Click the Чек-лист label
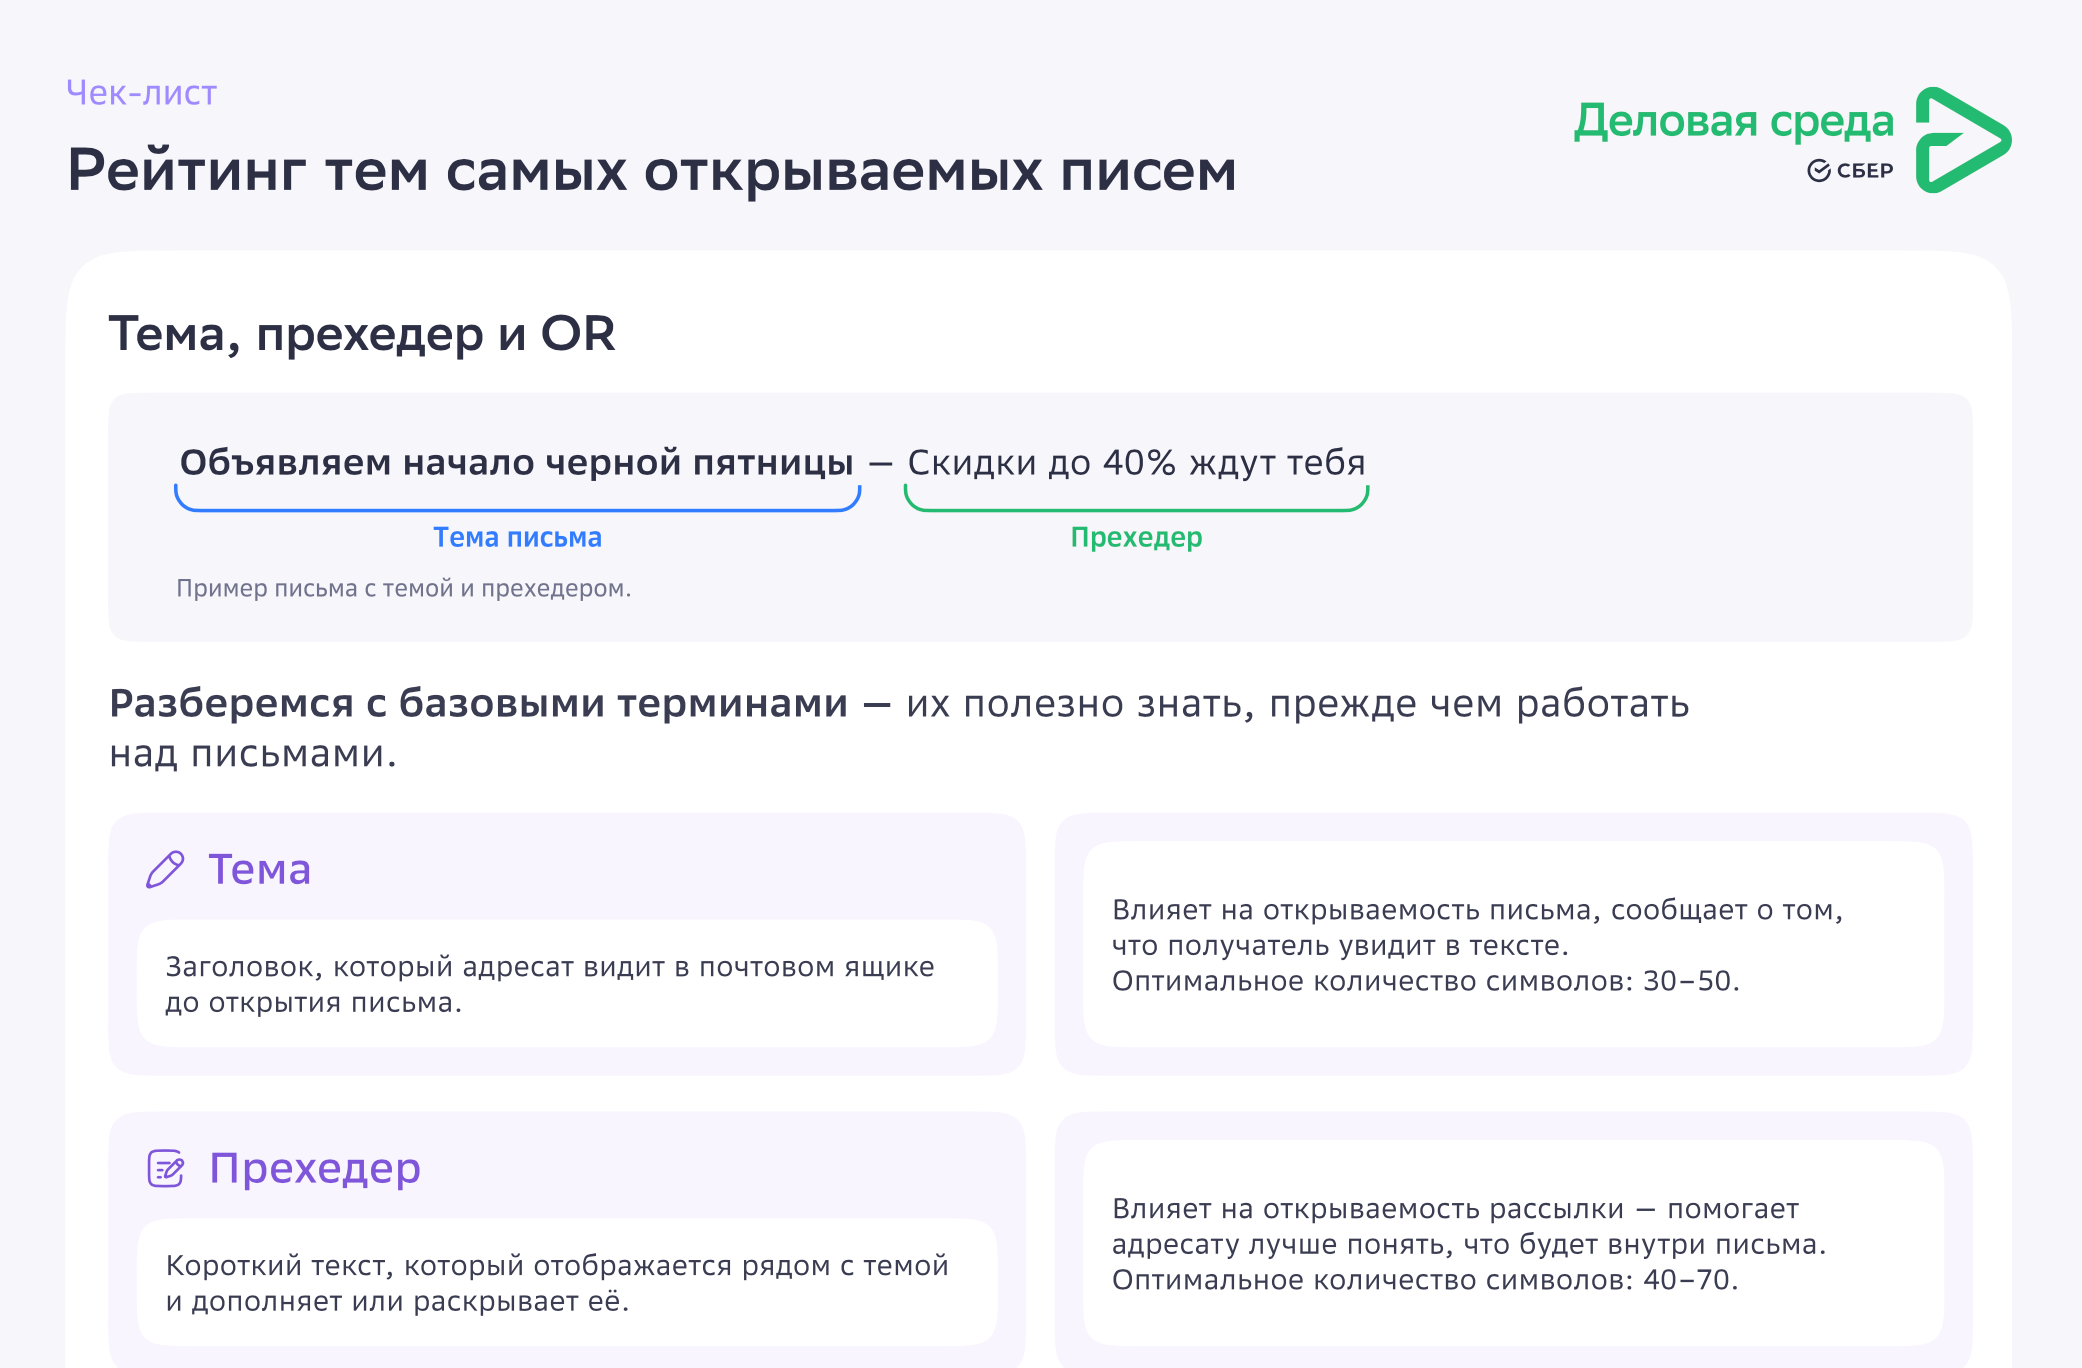The image size is (2082, 1368). pos(141,93)
